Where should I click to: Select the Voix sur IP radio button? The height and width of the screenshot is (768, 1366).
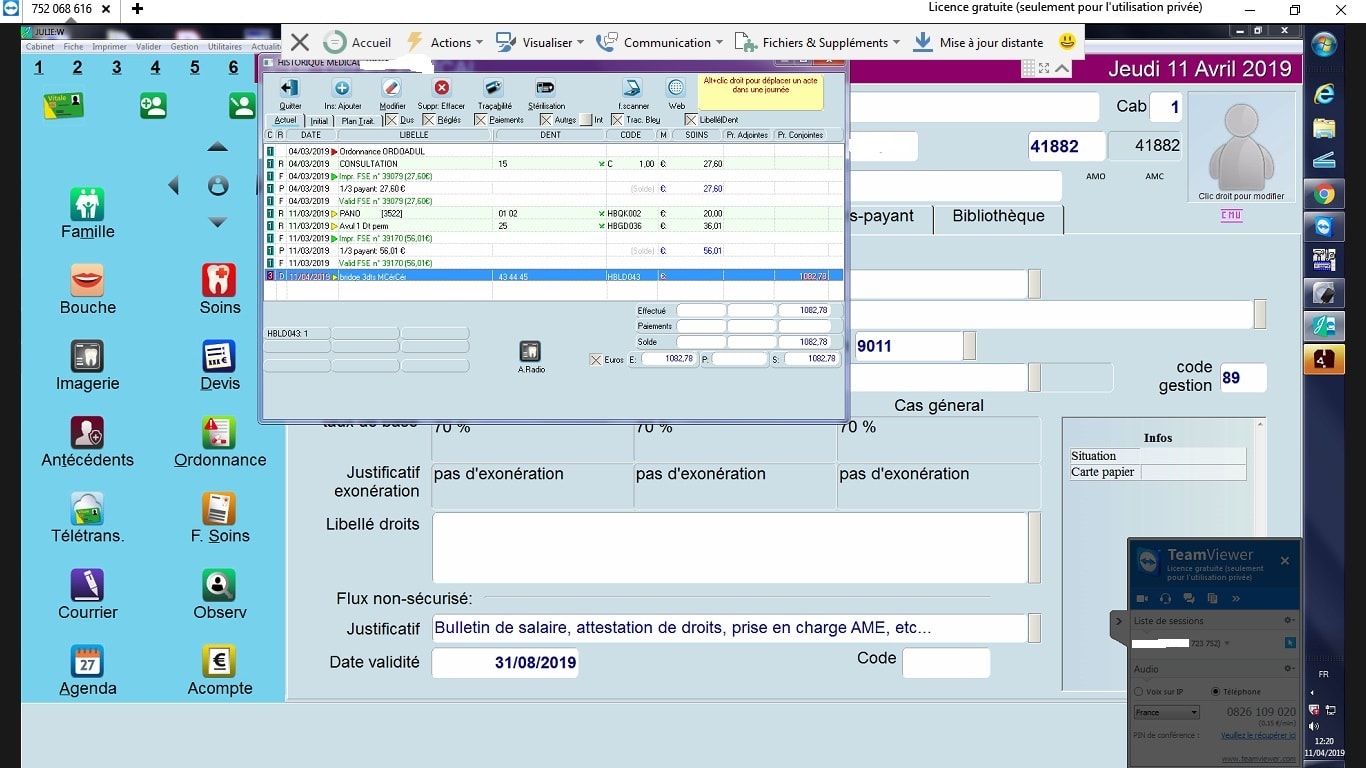pos(1139,692)
